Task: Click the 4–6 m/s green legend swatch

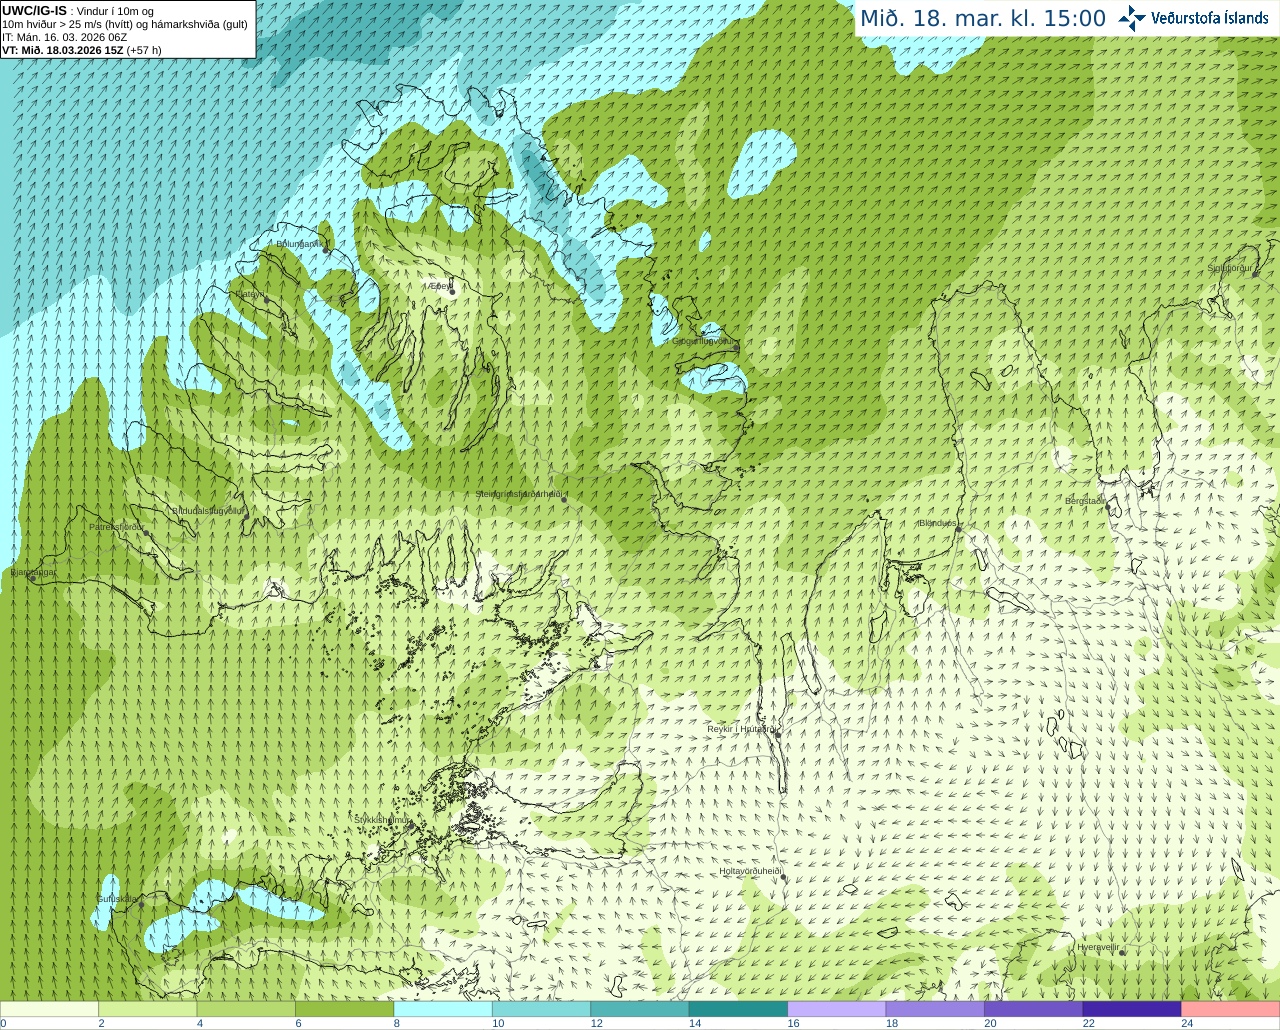Action: (x=246, y=1009)
